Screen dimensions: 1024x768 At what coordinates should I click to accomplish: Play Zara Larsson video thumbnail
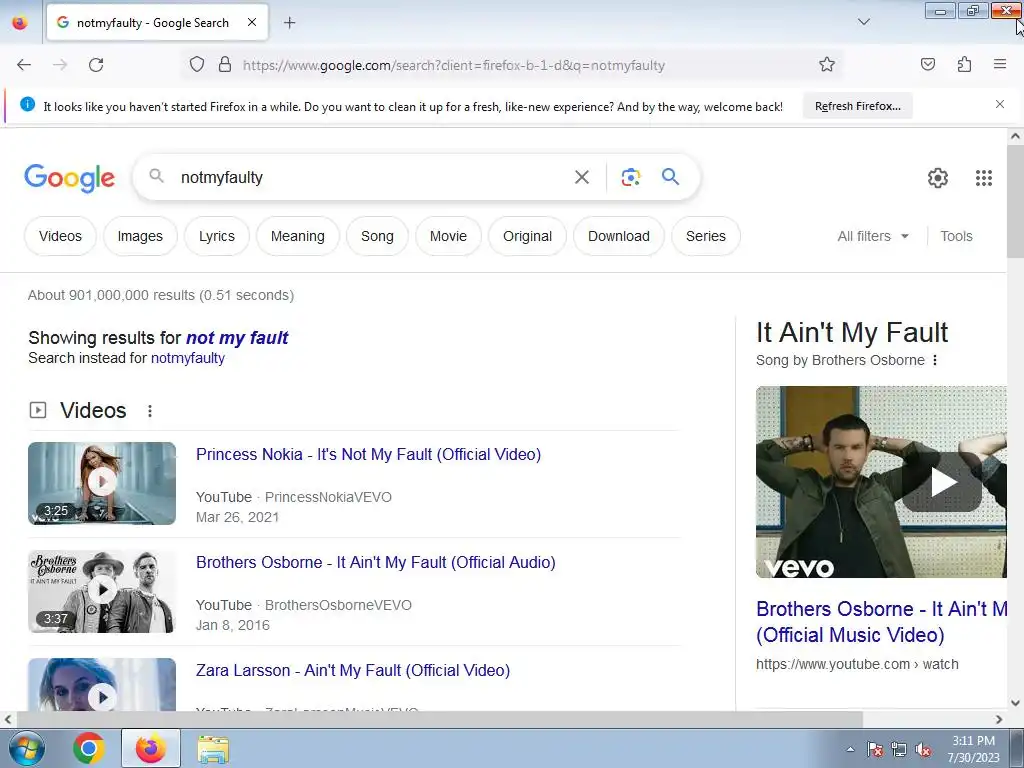tap(102, 684)
